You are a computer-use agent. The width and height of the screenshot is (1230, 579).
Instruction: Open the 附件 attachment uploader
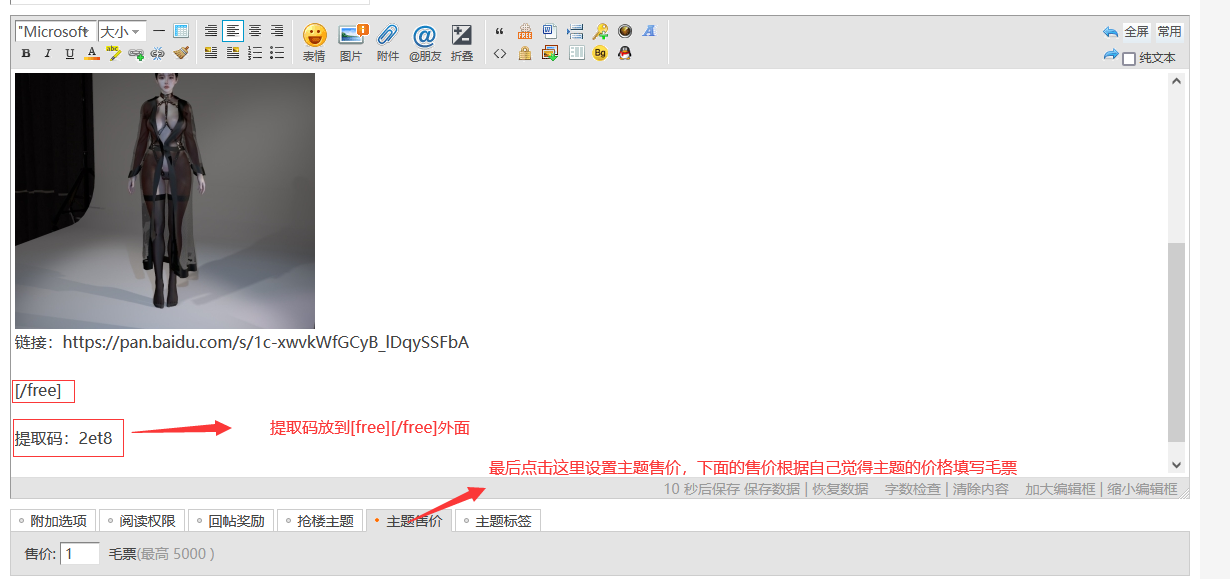tap(388, 43)
